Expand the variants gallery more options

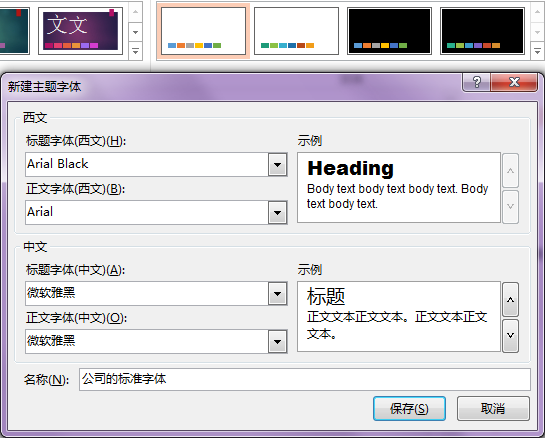[537, 51]
